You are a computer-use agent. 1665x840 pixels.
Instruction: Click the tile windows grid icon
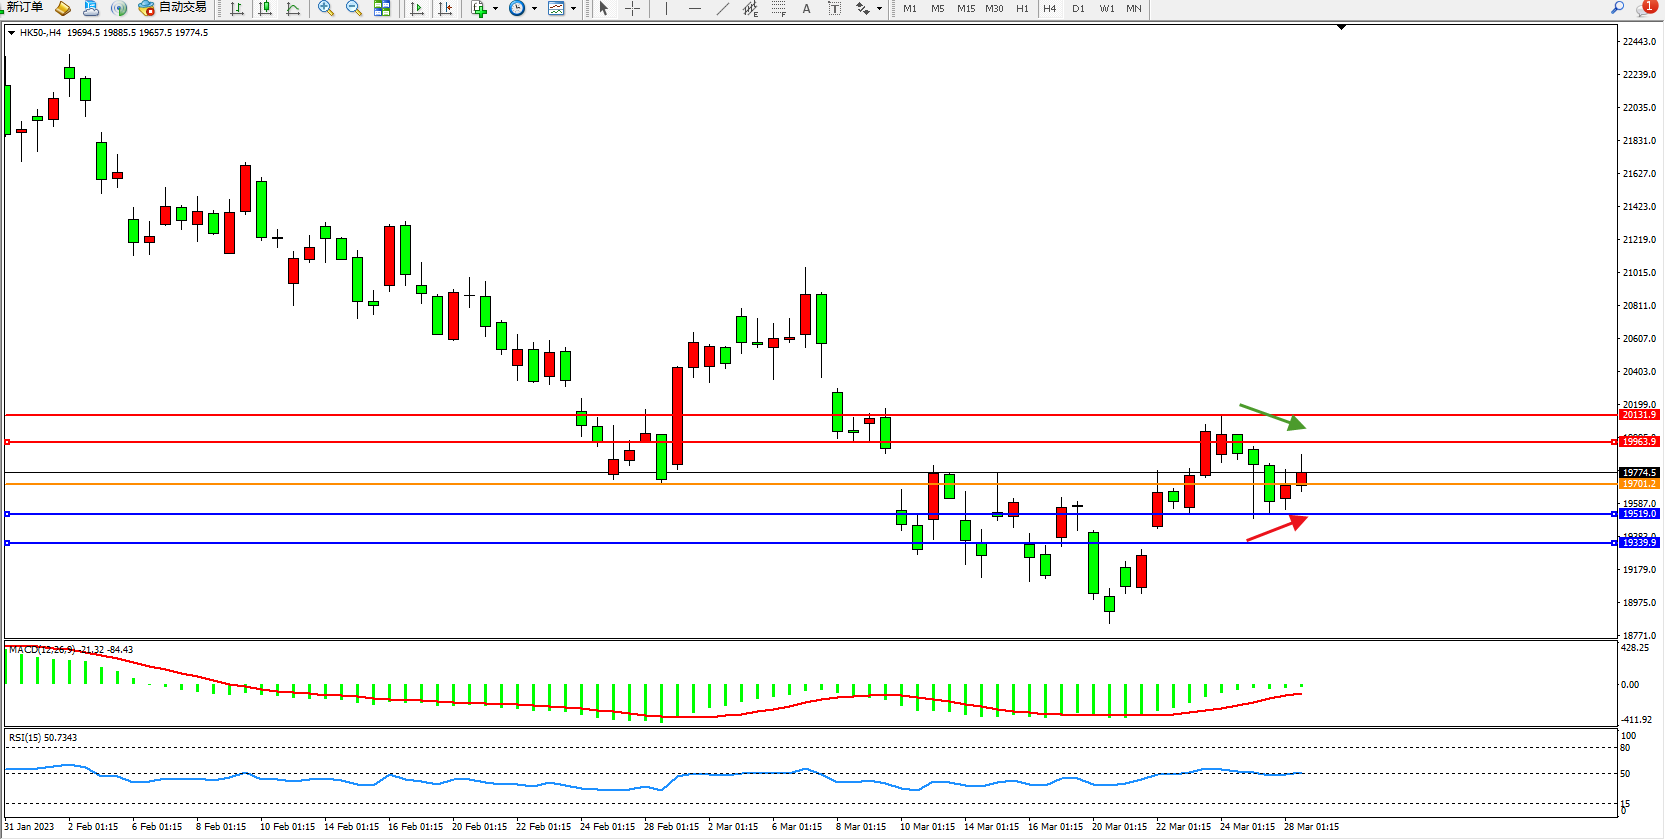pos(382,9)
